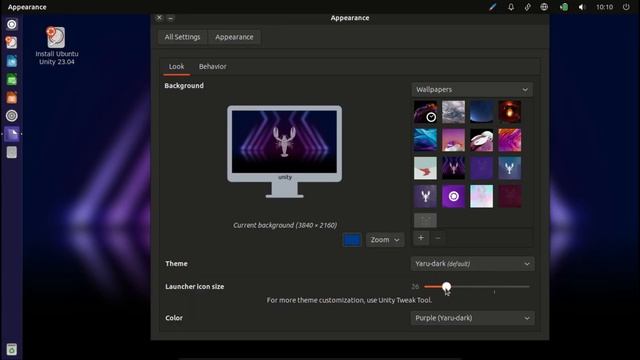The height and width of the screenshot is (360, 640).
Task: Select the red bird on pale wallpaper
Action: [x=425, y=168]
